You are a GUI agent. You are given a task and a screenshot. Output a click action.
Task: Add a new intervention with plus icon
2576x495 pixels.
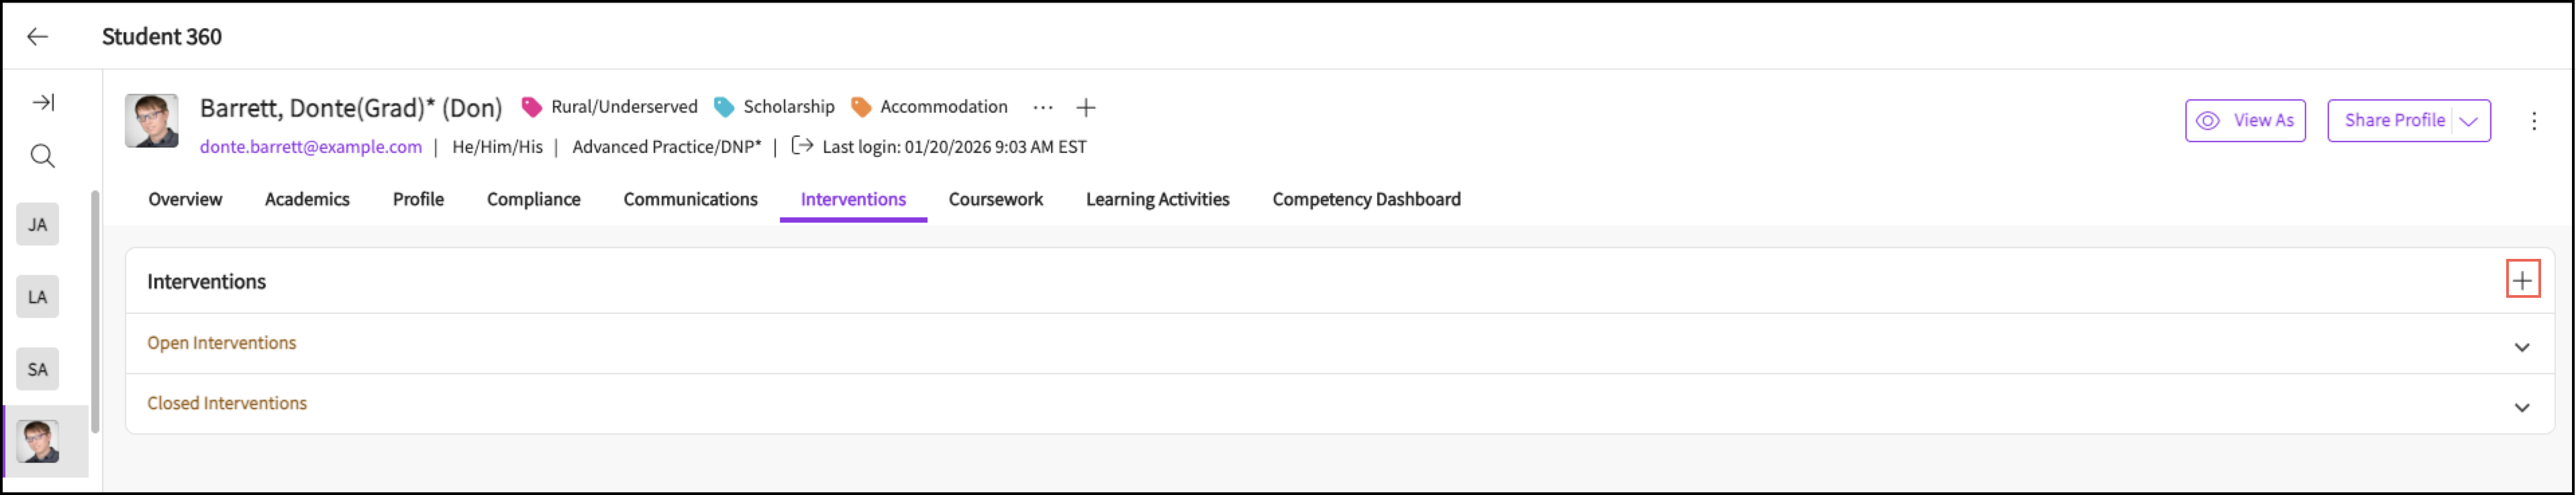(2521, 281)
